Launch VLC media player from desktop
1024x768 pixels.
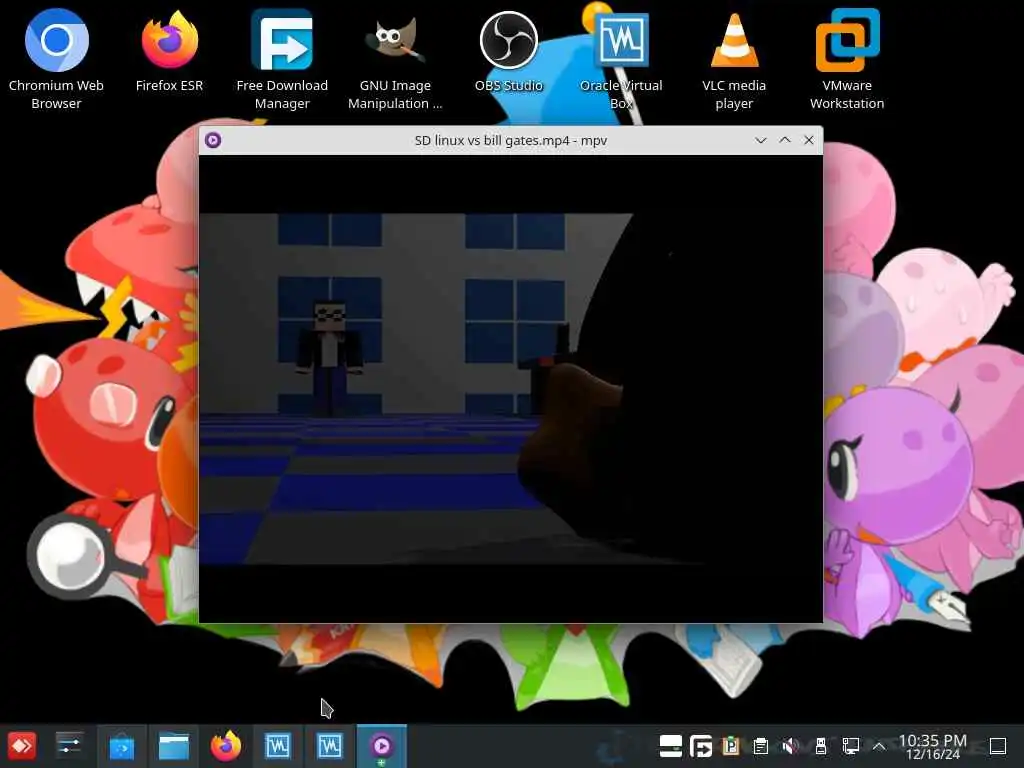(734, 59)
